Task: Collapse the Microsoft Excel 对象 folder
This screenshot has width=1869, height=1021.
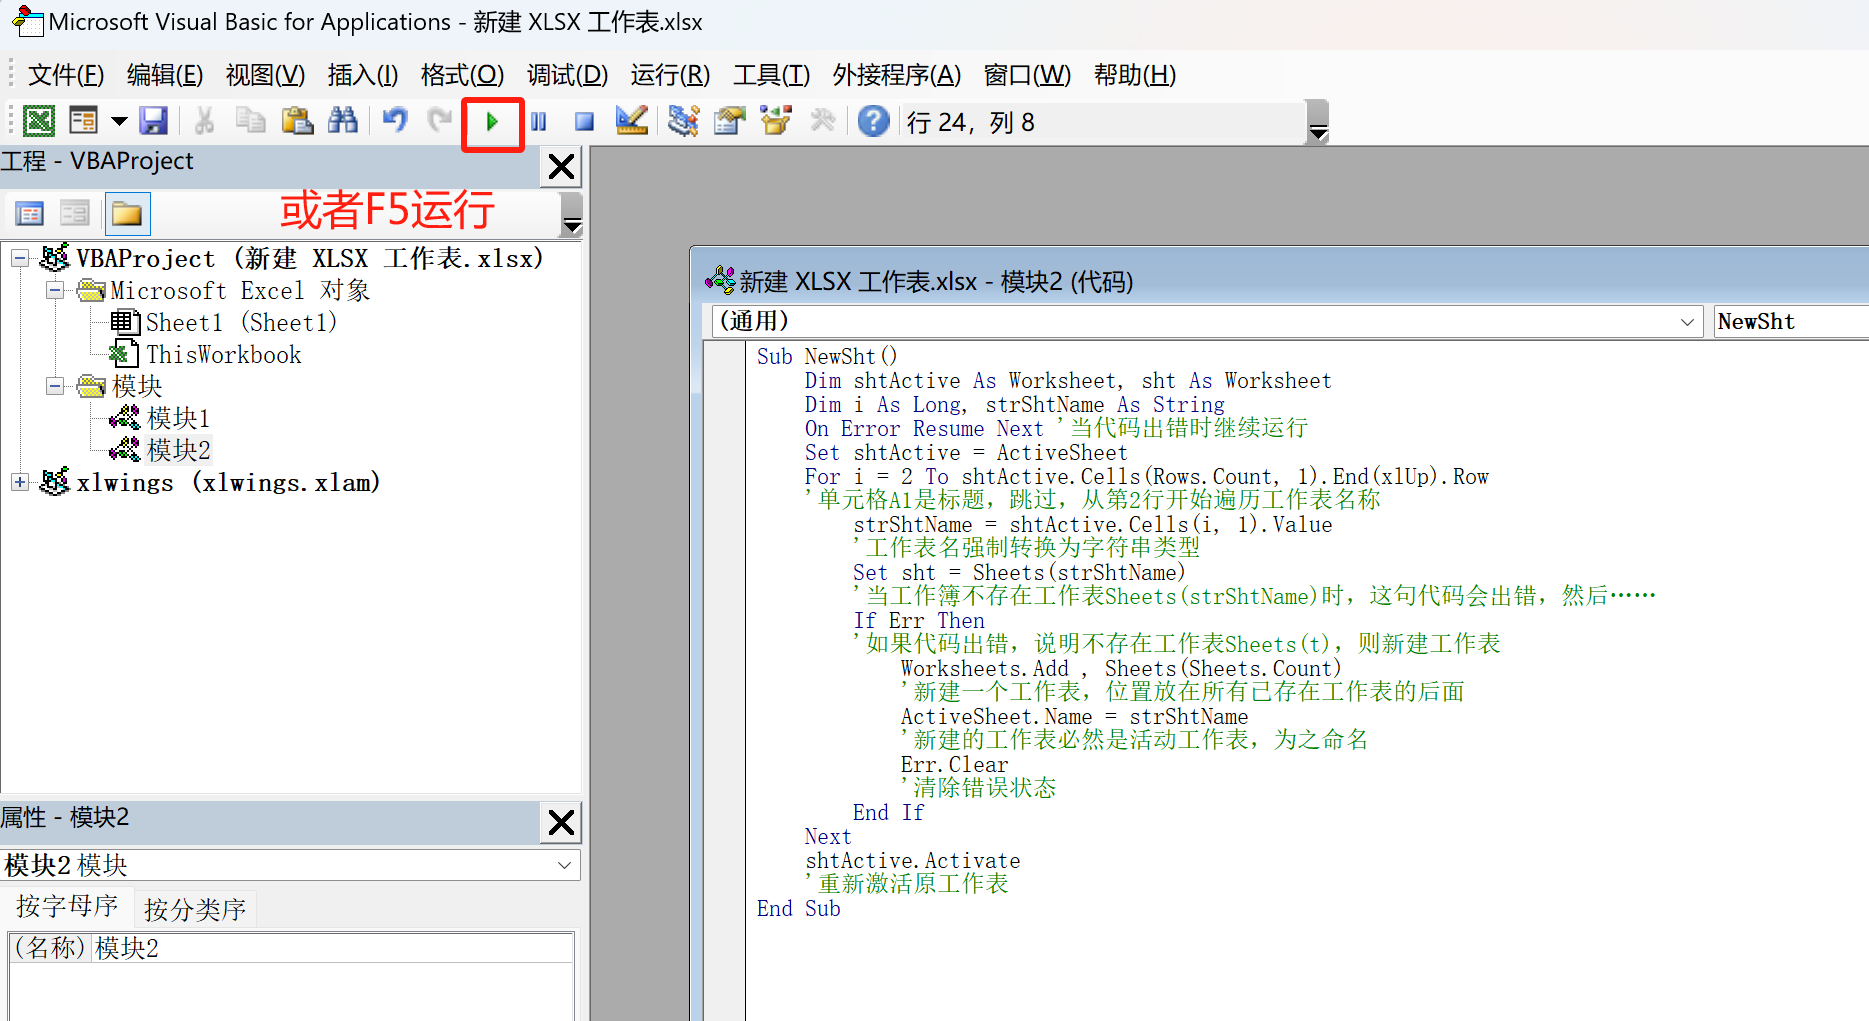Action: pos(55,291)
